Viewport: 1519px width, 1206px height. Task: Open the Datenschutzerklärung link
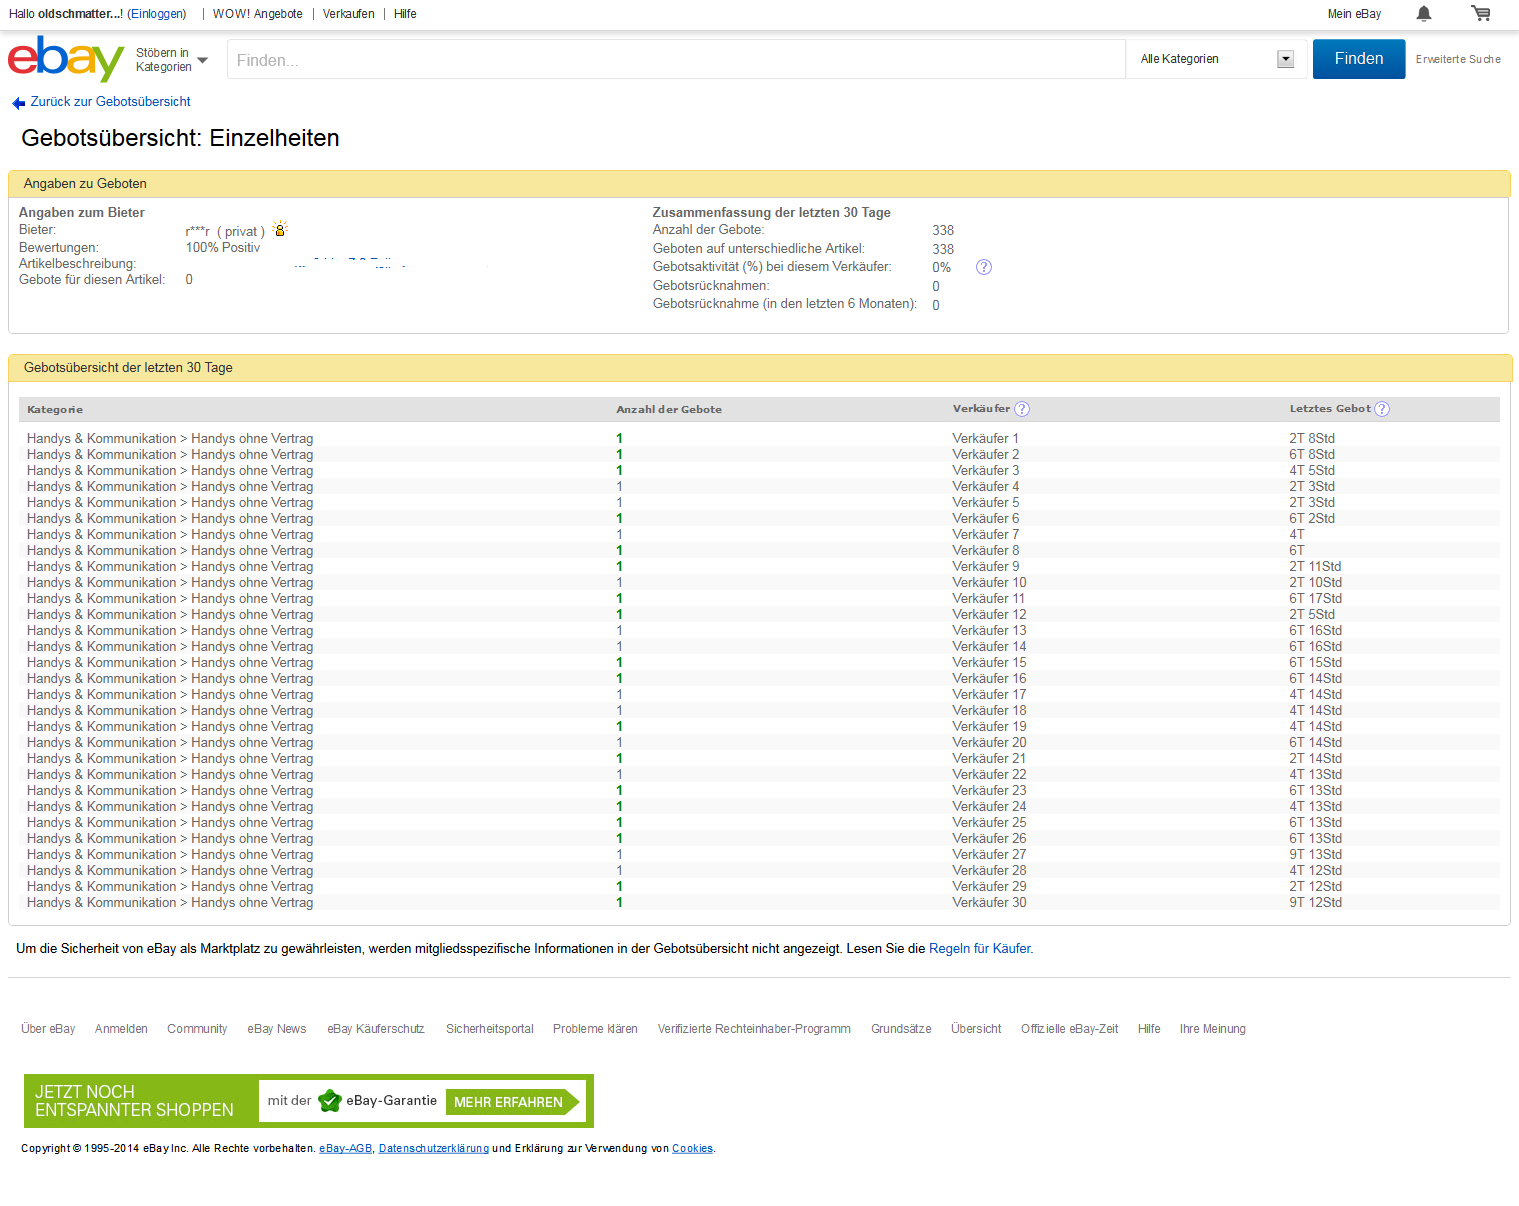[x=434, y=1148]
